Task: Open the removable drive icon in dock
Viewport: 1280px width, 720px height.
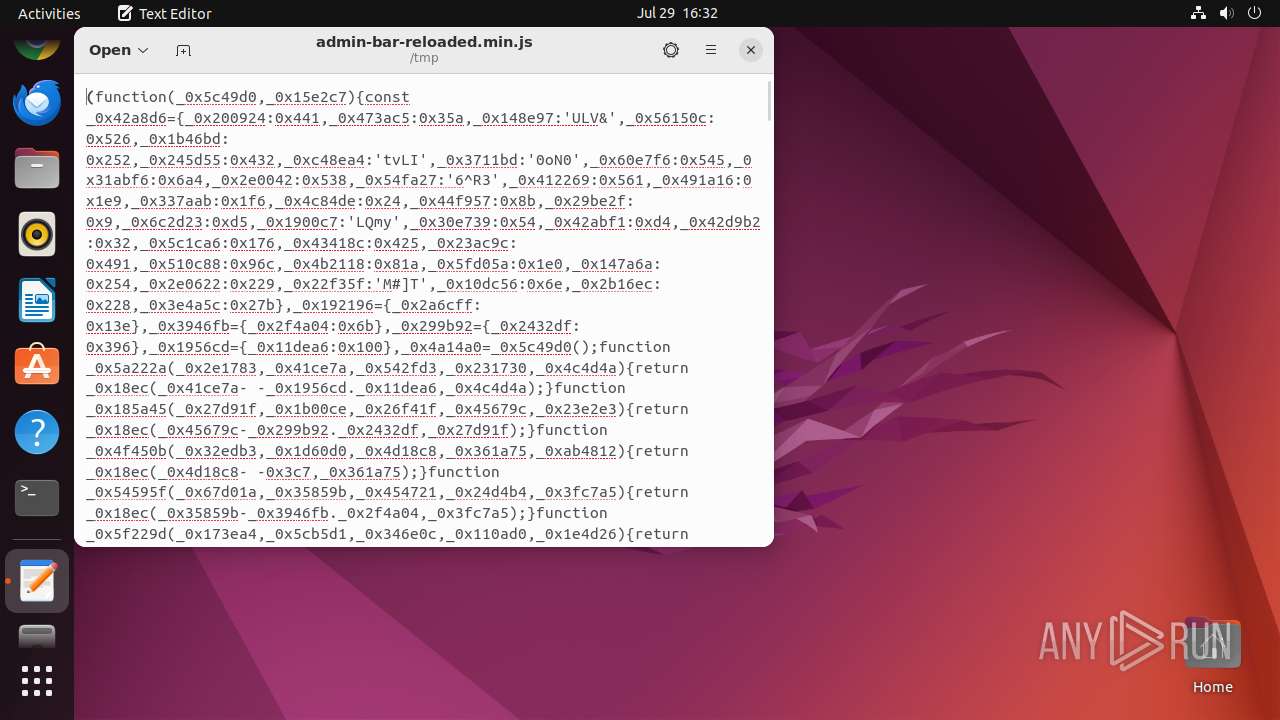Action: pos(37,637)
